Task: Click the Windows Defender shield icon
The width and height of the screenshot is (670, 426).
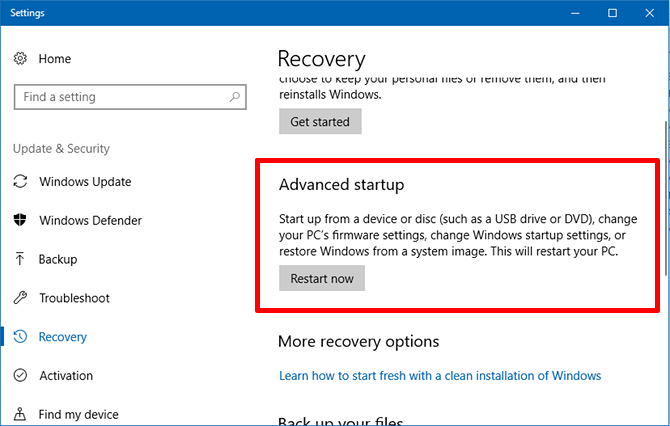Action: pos(20,220)
